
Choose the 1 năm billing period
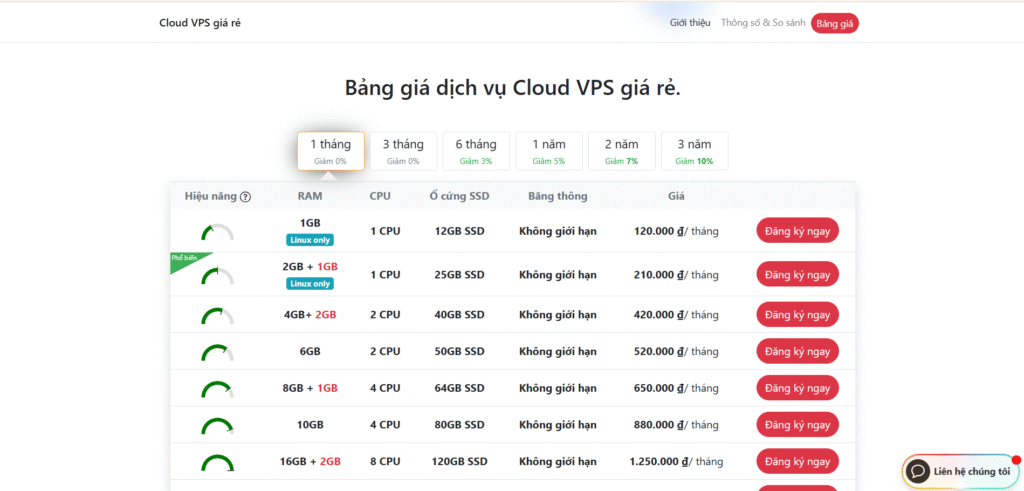tap(548, 151)
